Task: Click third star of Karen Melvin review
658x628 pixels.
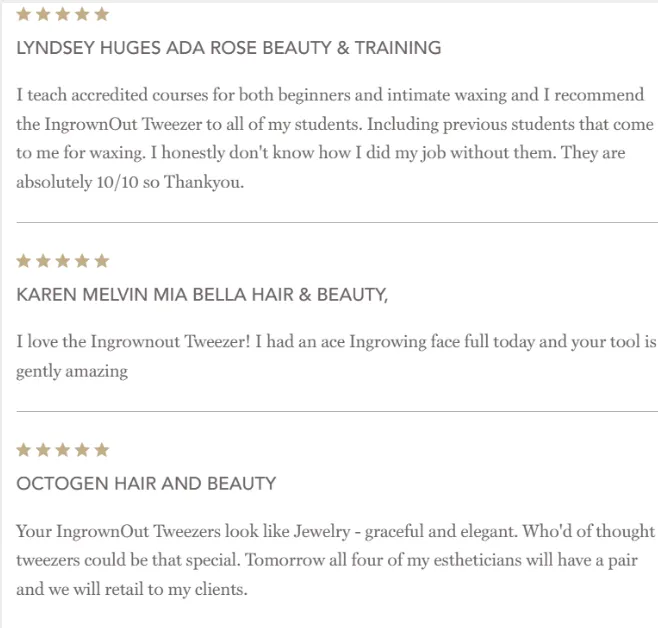Action: pyautogui.click(x=63, y=261)
